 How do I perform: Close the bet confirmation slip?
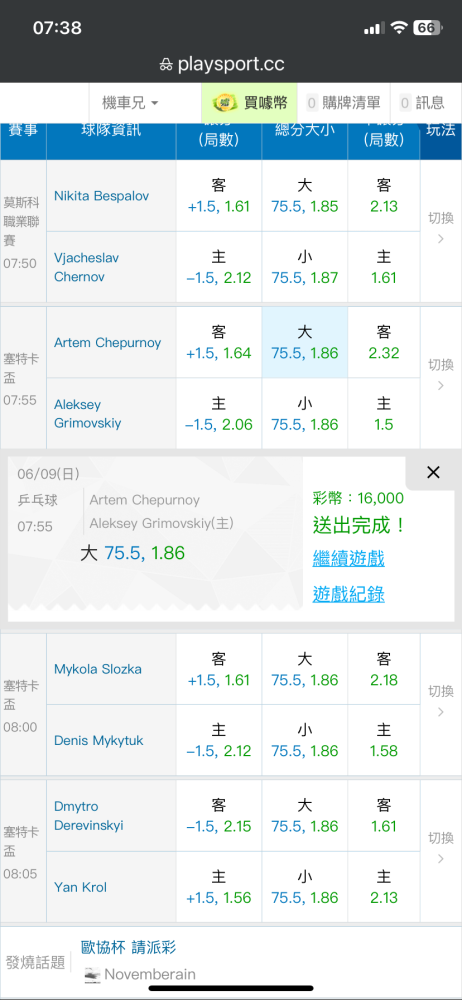pos(433,473)
